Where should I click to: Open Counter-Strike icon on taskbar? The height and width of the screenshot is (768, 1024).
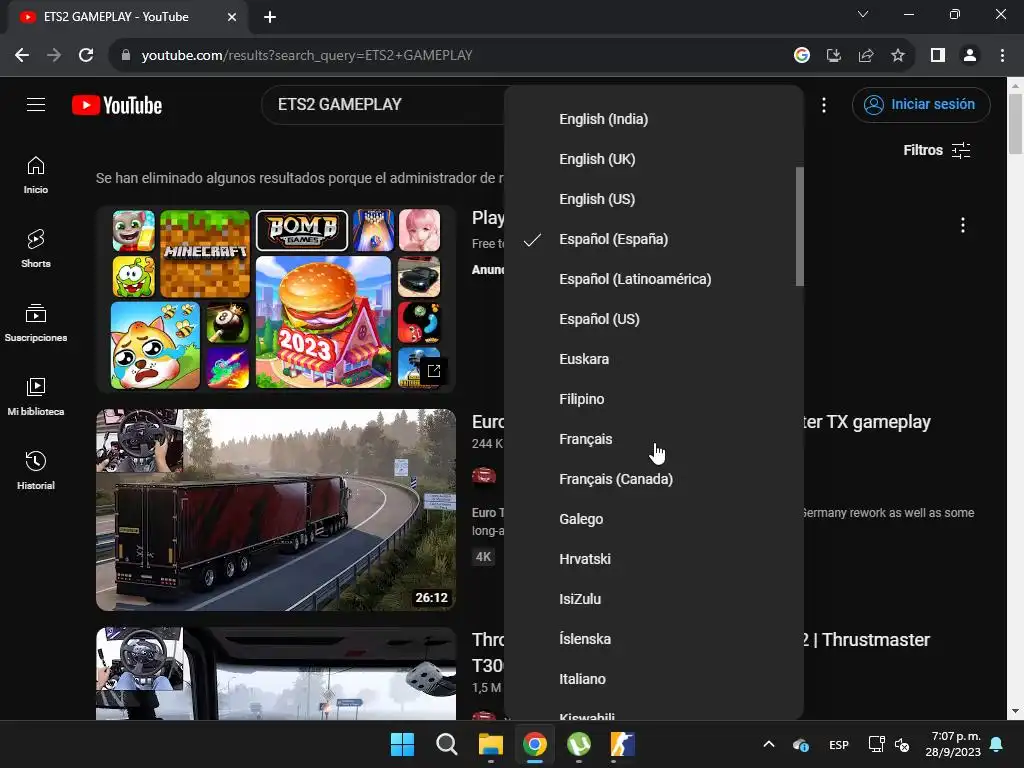tap(622, 744)
